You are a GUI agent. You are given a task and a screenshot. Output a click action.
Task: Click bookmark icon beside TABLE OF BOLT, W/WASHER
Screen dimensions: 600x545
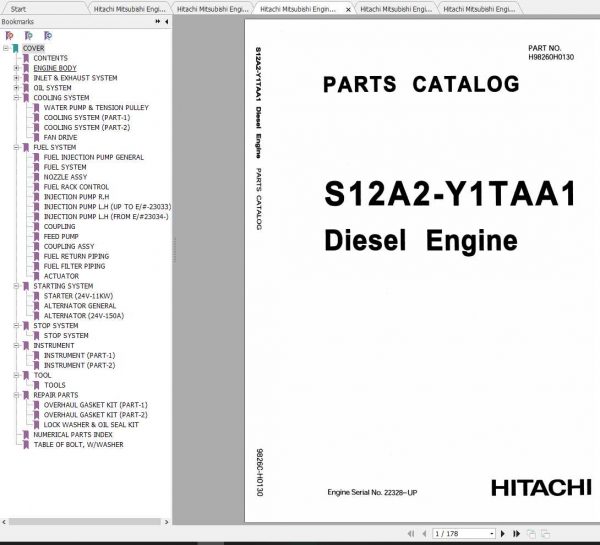26,445
